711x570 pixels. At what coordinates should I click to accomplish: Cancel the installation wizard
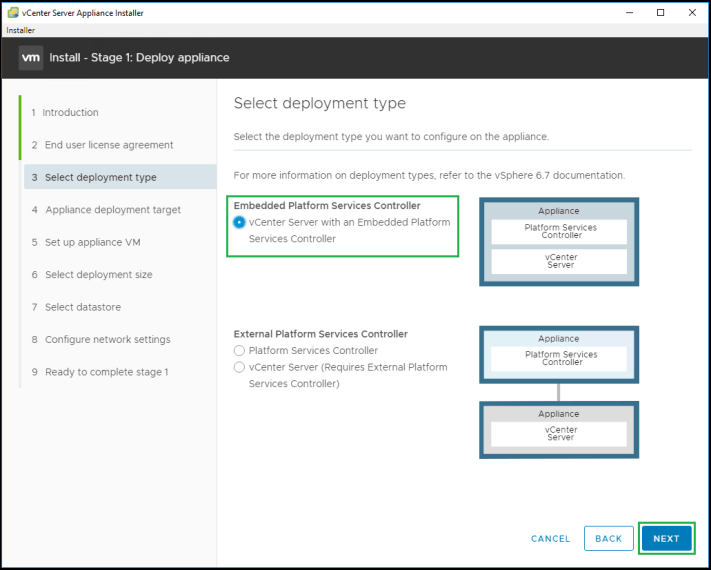pyautogui.click(x=550, y=538)
